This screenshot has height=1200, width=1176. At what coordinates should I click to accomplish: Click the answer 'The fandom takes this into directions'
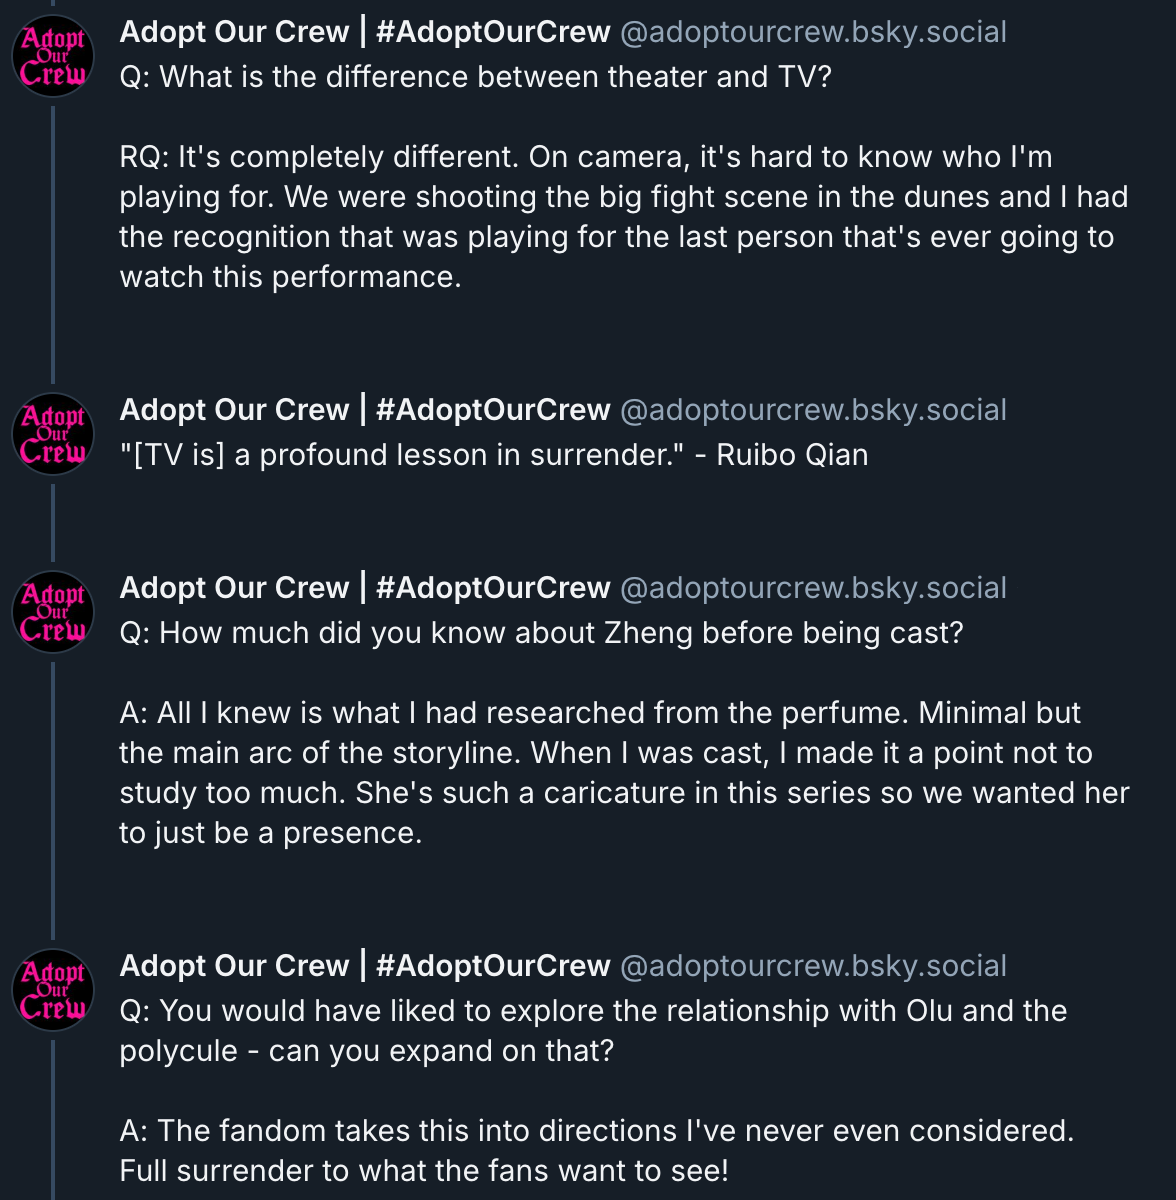click(x=596, y=1151)
